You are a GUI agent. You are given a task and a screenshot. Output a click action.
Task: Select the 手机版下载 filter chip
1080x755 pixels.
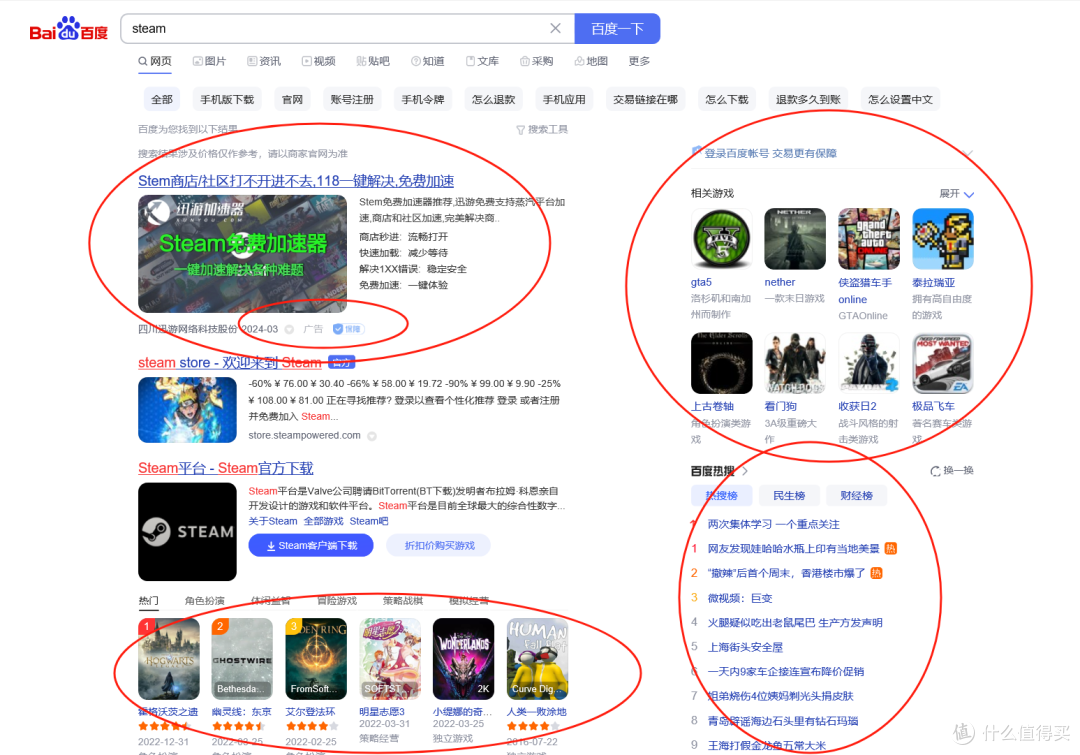(227, 99)
